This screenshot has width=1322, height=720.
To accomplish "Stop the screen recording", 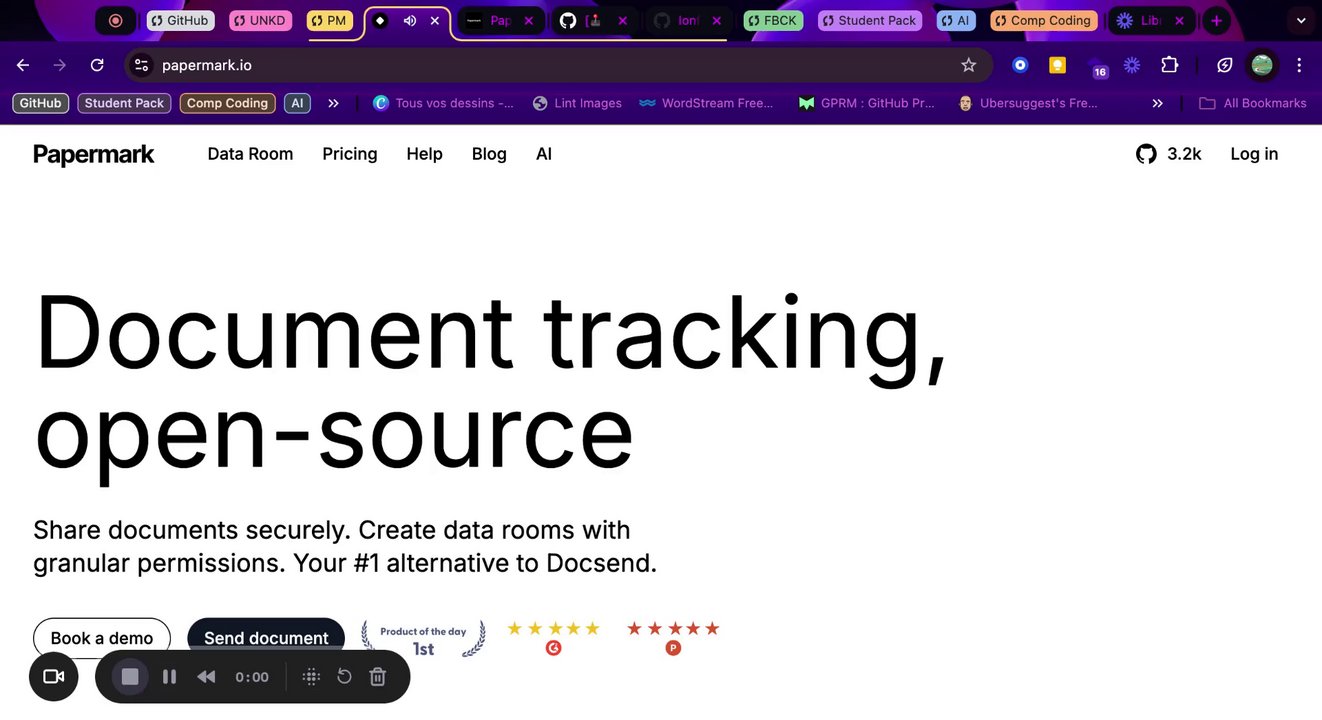I will [x=130, y=677].
